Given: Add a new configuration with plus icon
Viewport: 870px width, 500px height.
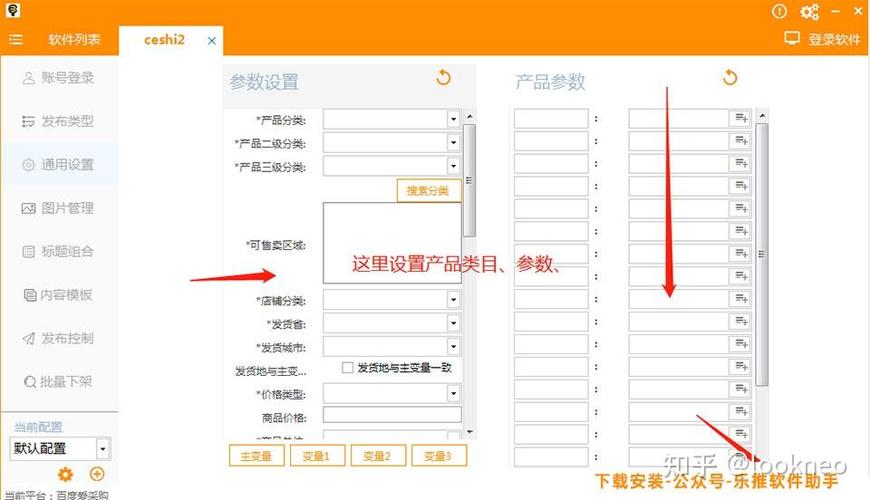Looking at the screenshot, I should [x=97, y=474].
